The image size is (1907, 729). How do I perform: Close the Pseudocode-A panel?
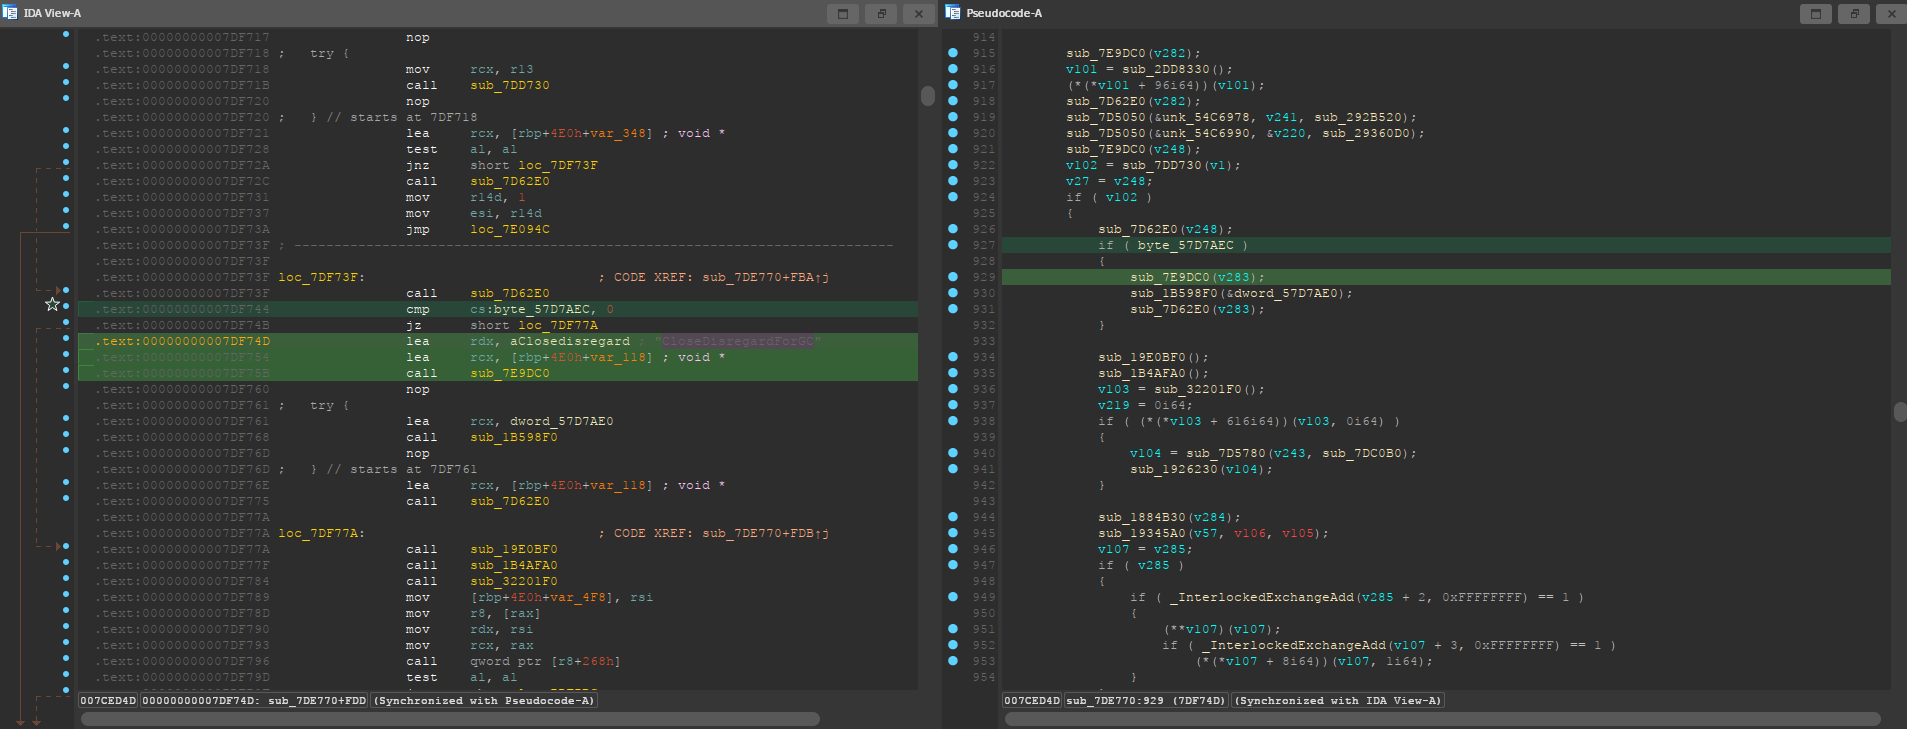tap(1891, 14)
